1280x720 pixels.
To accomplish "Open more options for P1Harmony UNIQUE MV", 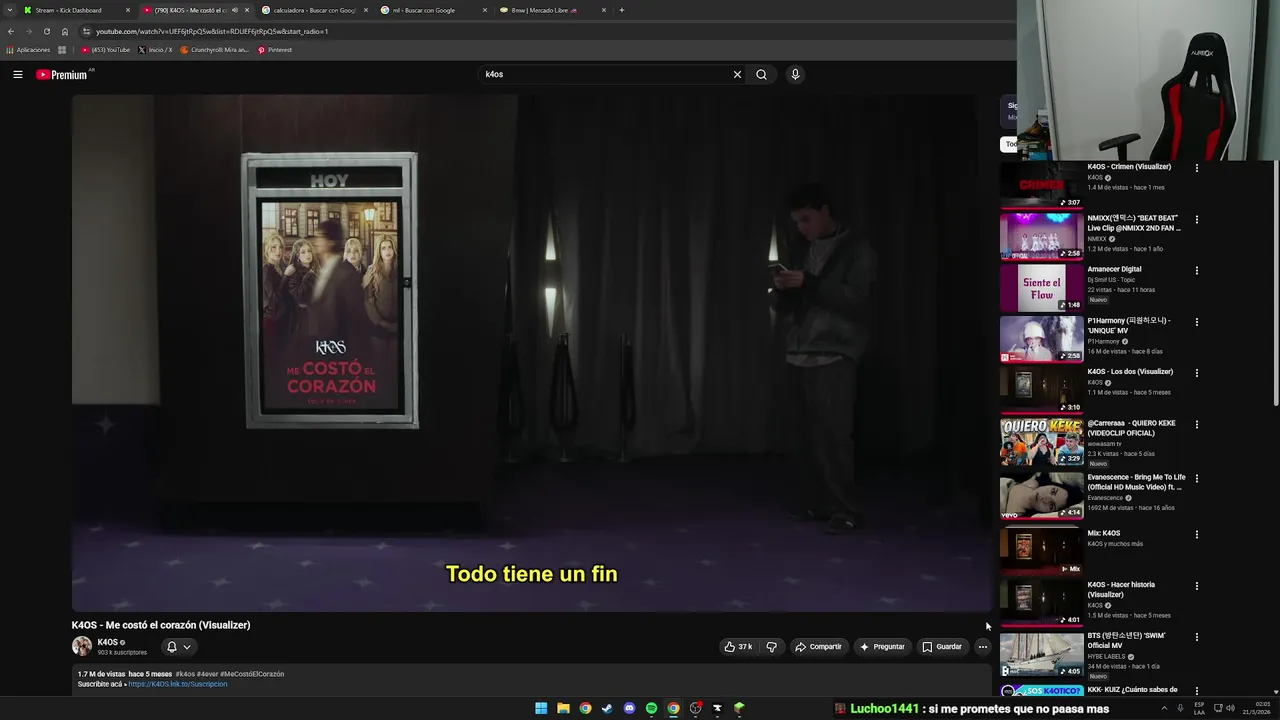I will click(1196, 322).
